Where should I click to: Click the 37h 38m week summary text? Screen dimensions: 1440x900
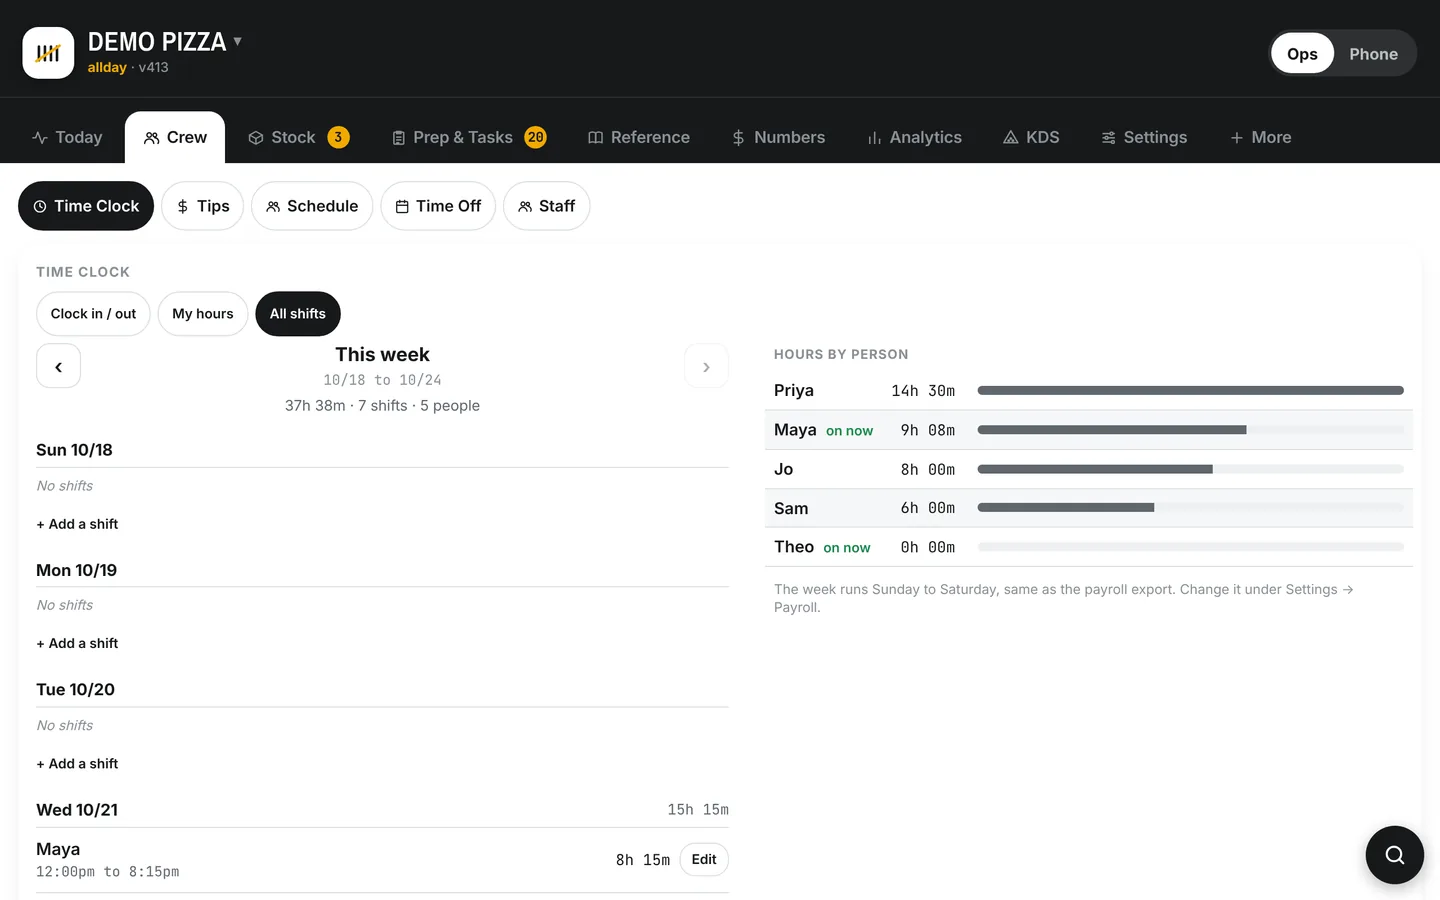tap(382, 405)
